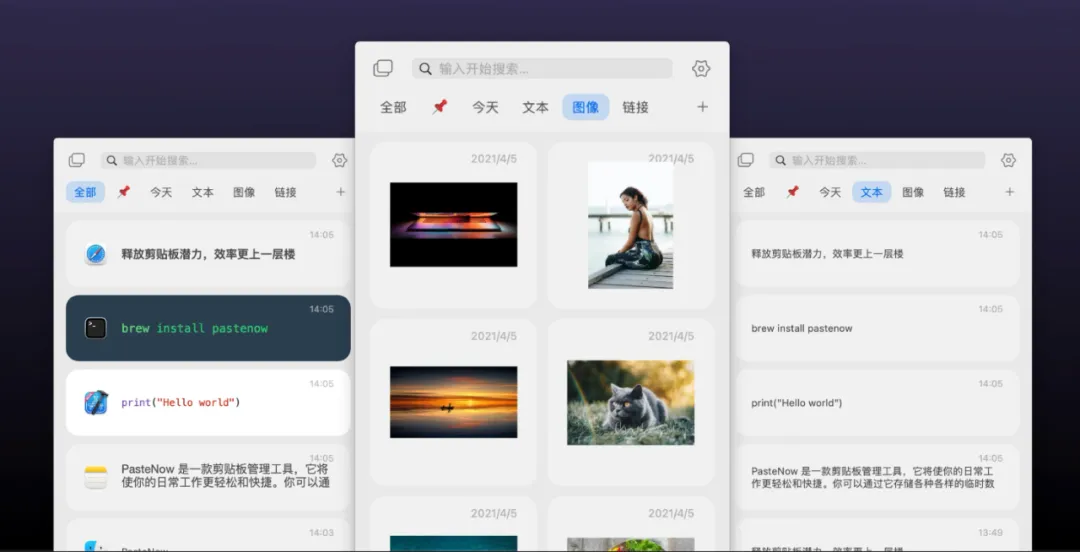Select the brew install pastenow item in the left window
The height and width of the screenshot is (552, 1080).
coord(208,328)
